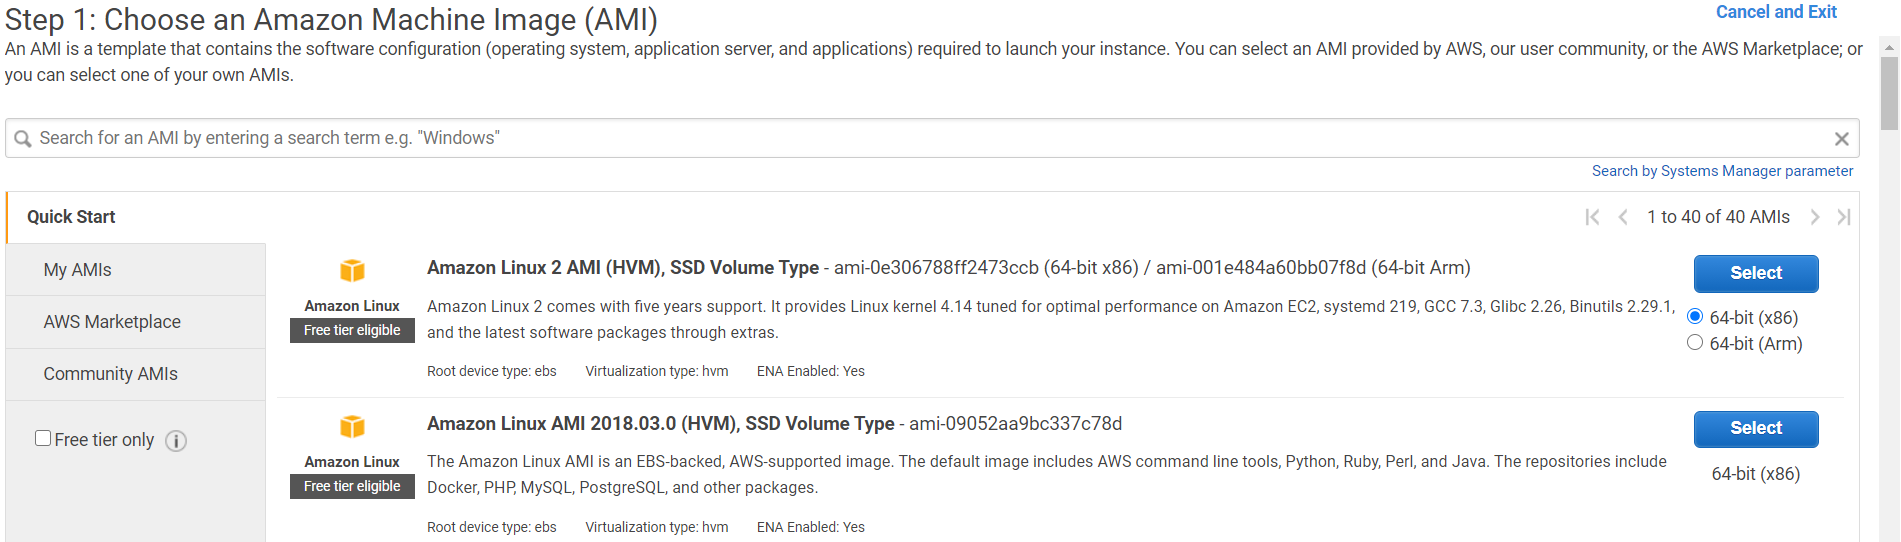Click Cancel and Exit link
Screen dimensions: 1901x542
coord(1776,12)
